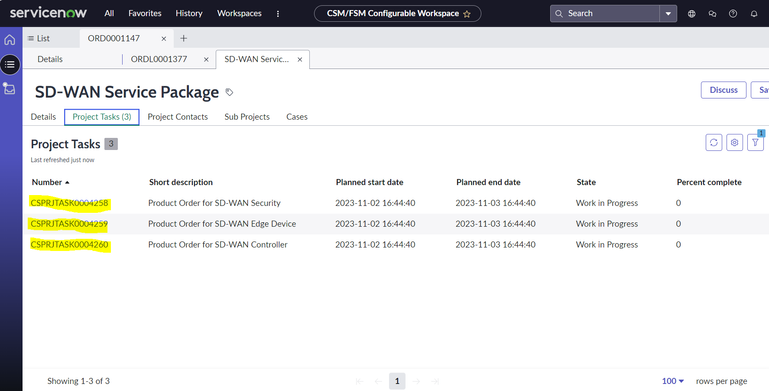The image size is (769, 391).
Task: Close the ORD0001147 tab
Action: pyautogui.click(x=164, y=39)
